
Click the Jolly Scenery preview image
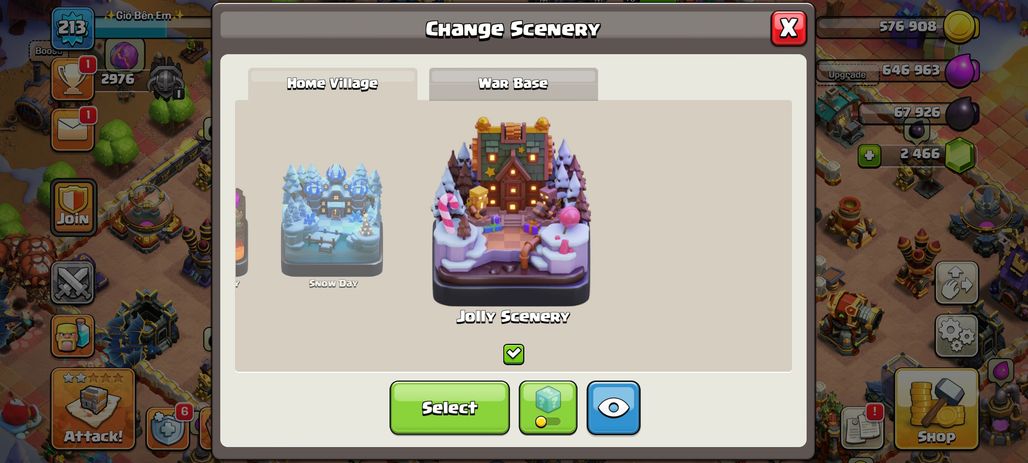(x=511, y=211)
